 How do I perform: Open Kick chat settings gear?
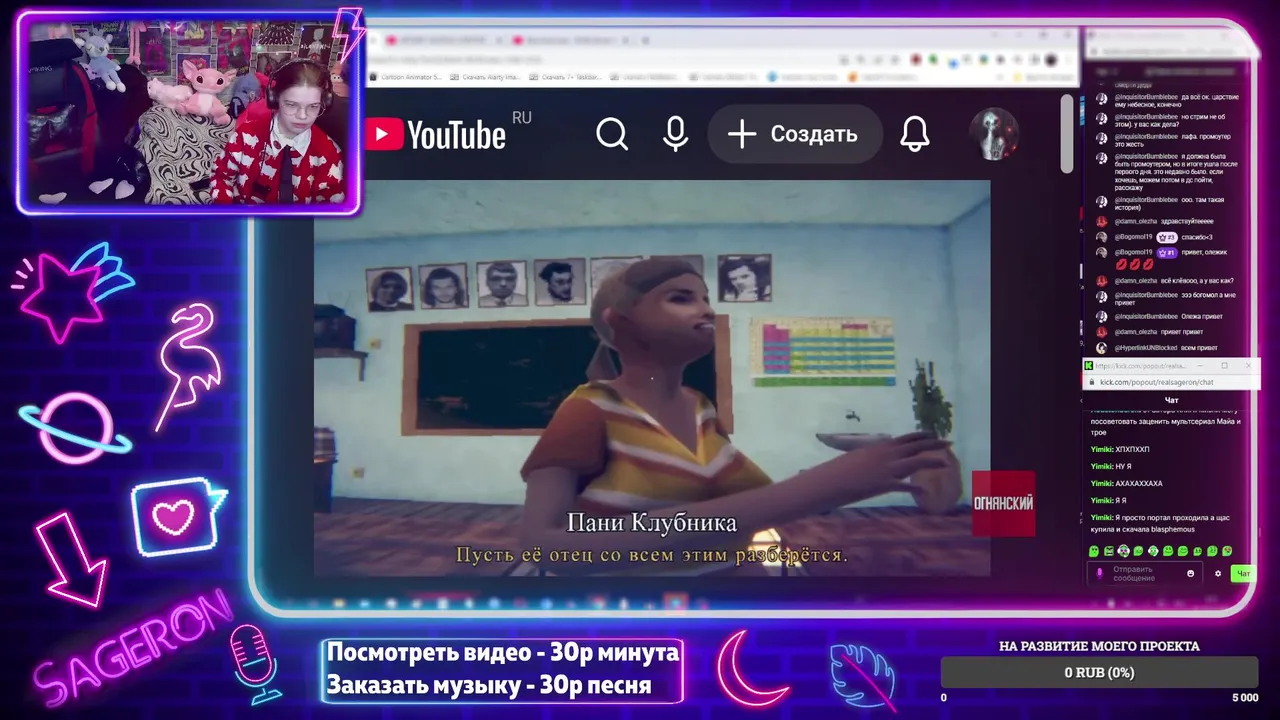[x=1218, y=574]
